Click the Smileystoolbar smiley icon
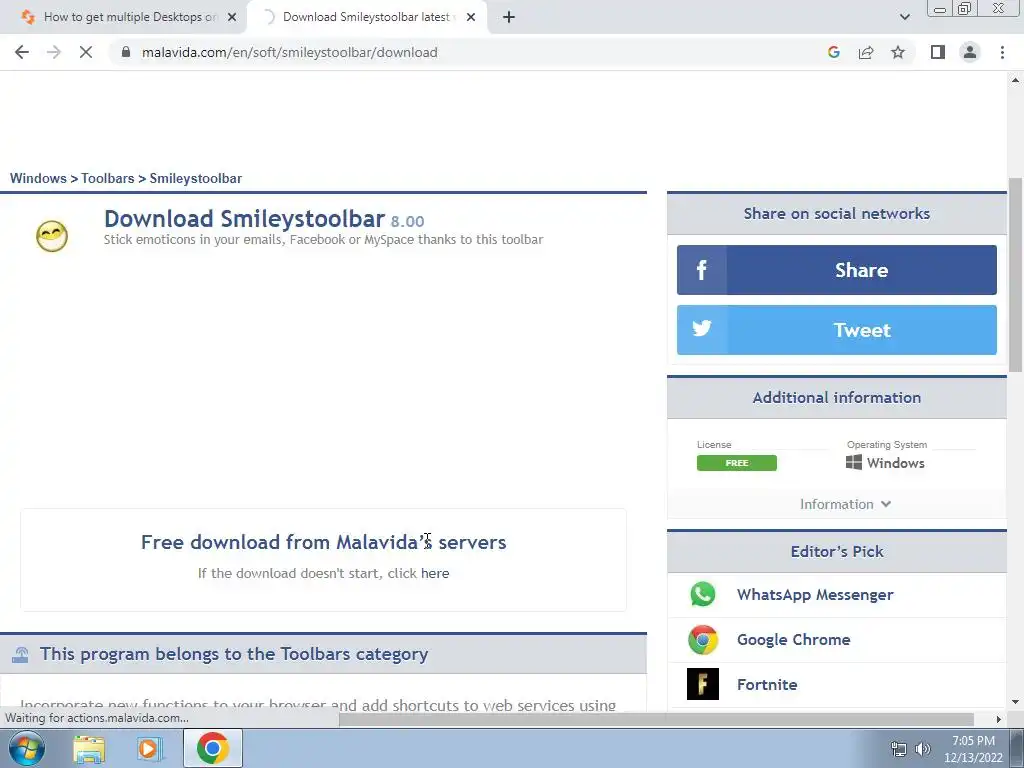 [x=52, y=236]
